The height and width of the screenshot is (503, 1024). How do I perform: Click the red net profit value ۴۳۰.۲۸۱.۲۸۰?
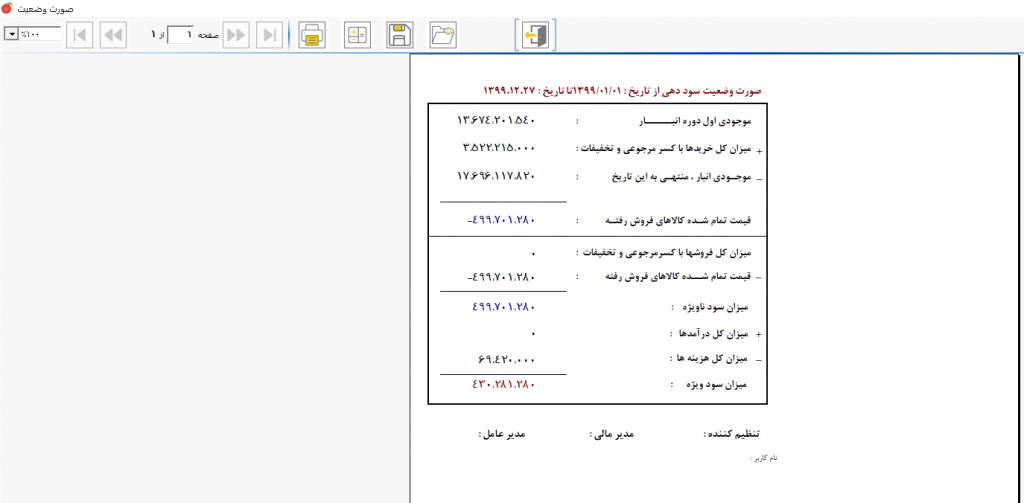point(503,384)
